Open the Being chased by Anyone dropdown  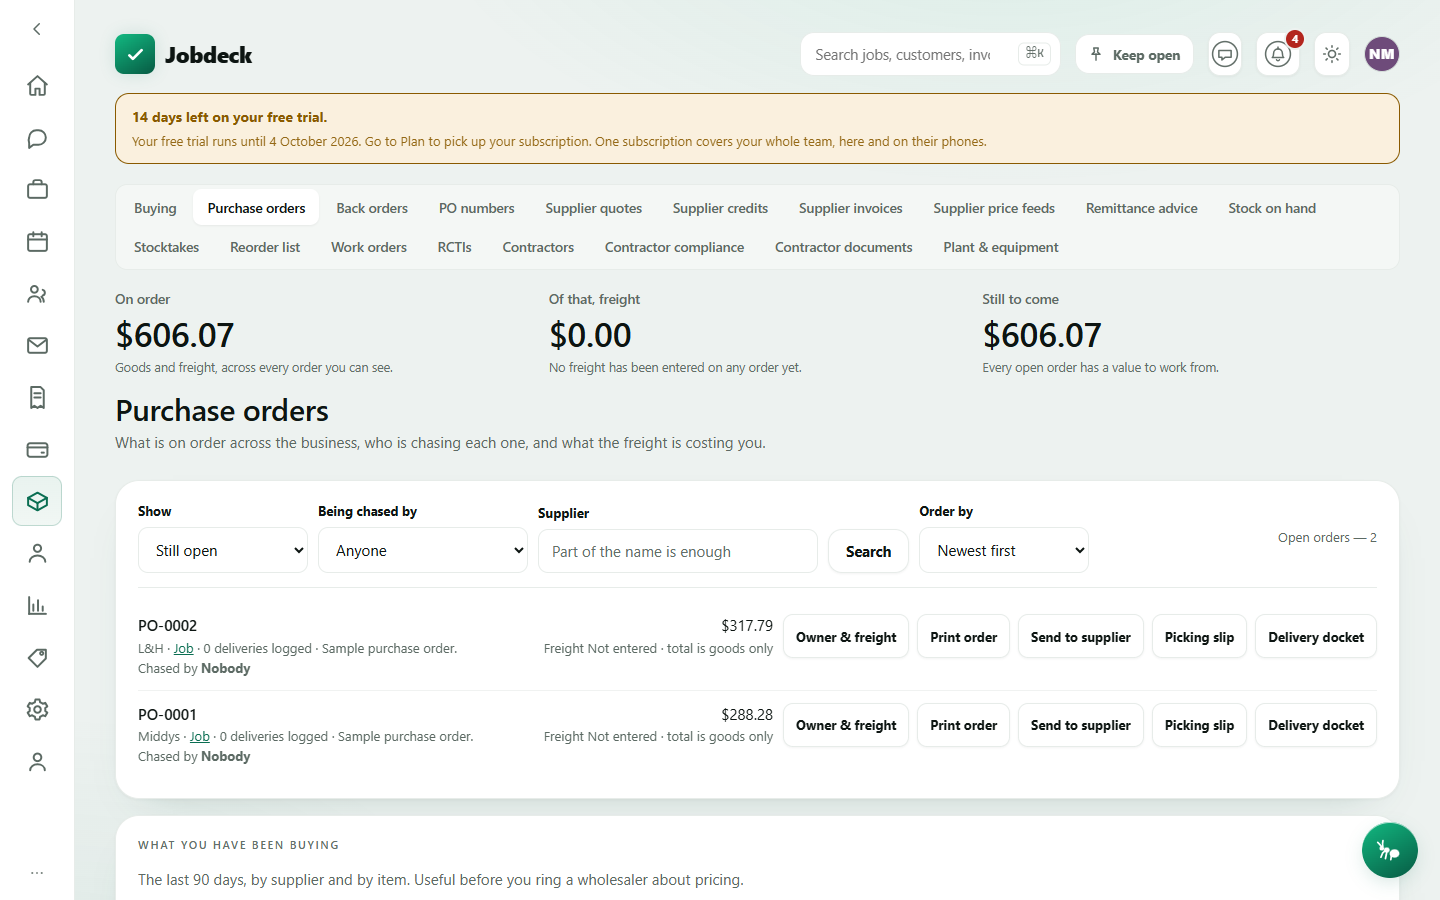423,550
